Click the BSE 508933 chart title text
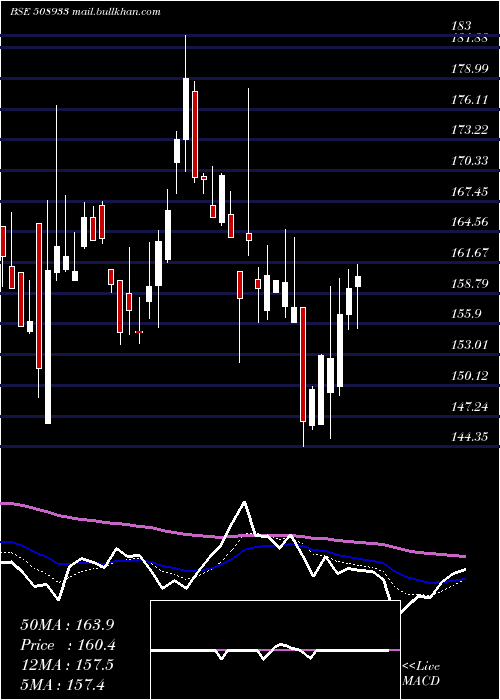Image resolution: width=500 pixels, height=700 pixels. click(x=39, y=12)
